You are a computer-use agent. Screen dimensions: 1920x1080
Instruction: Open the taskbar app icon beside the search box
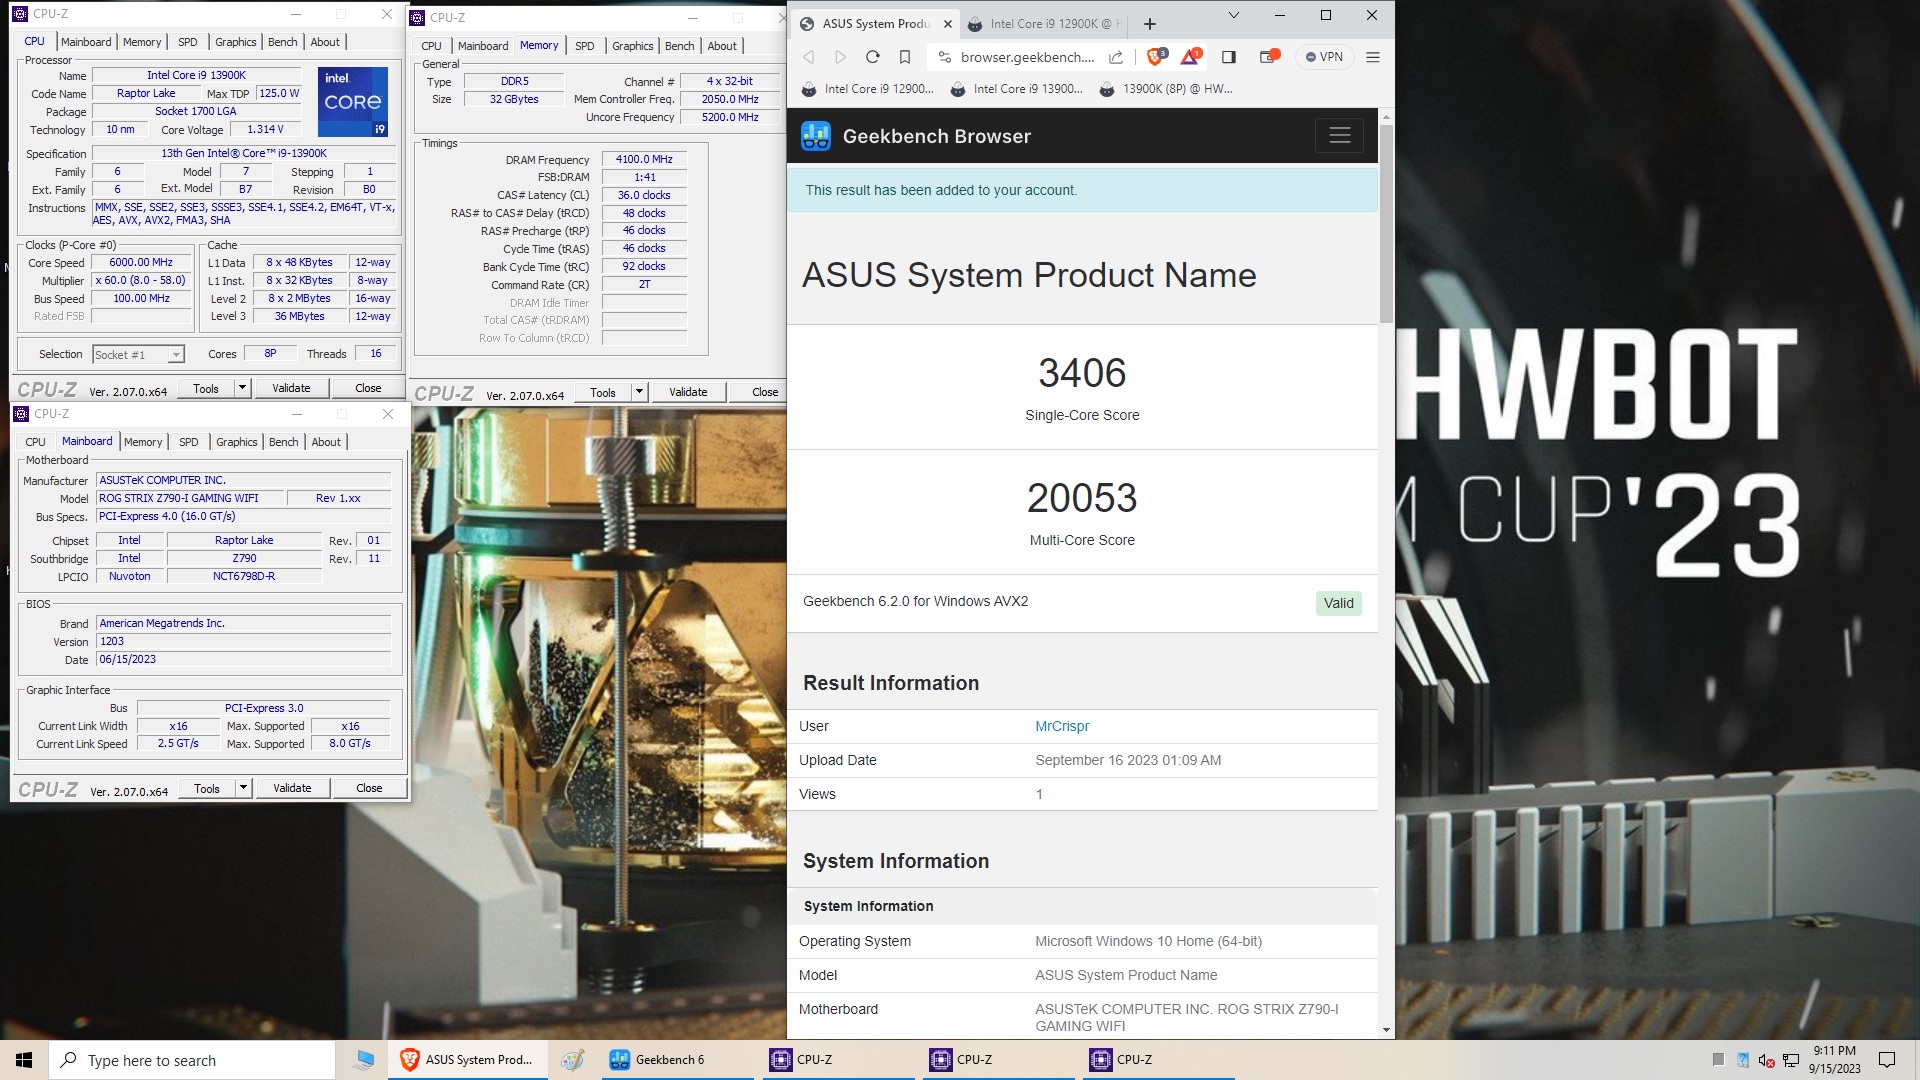point(363,1060)
